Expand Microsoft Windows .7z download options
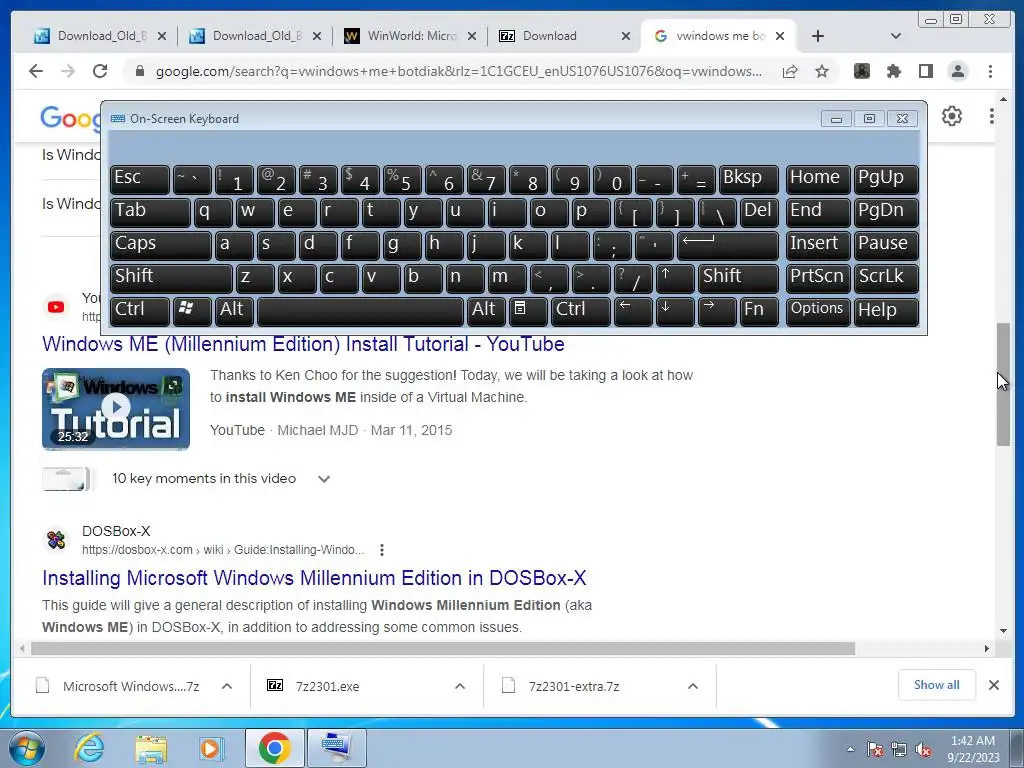1024x768 pixels. click(x=227, y=686)
